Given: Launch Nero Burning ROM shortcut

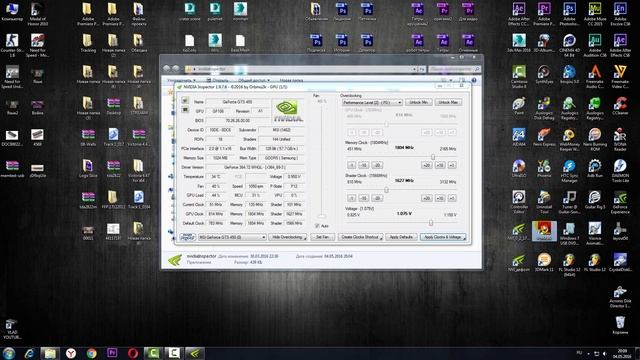Looking at the screenshot, I should pos(595,139).
